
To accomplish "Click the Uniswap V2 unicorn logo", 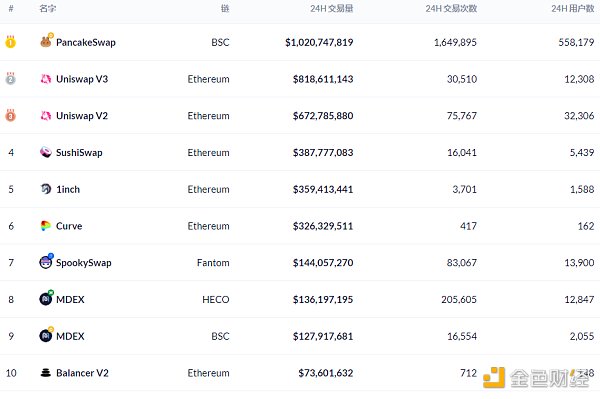I will point(46,116).
